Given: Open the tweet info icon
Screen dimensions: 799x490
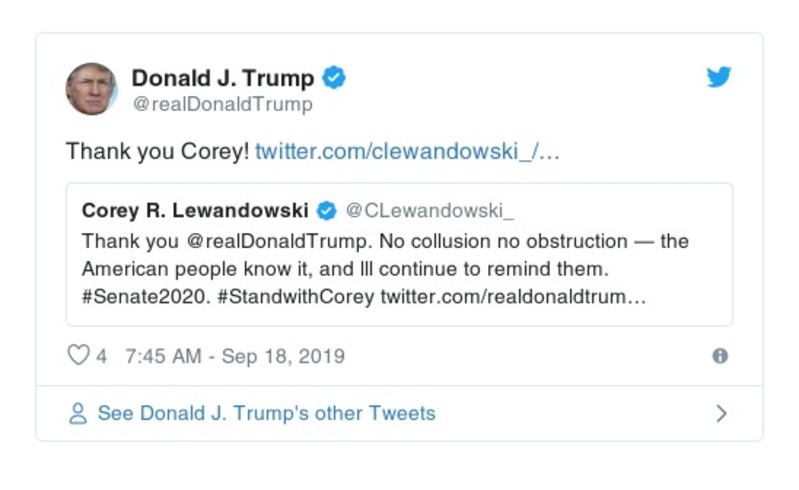Looking at the screenshot, I should pos(719,356).
